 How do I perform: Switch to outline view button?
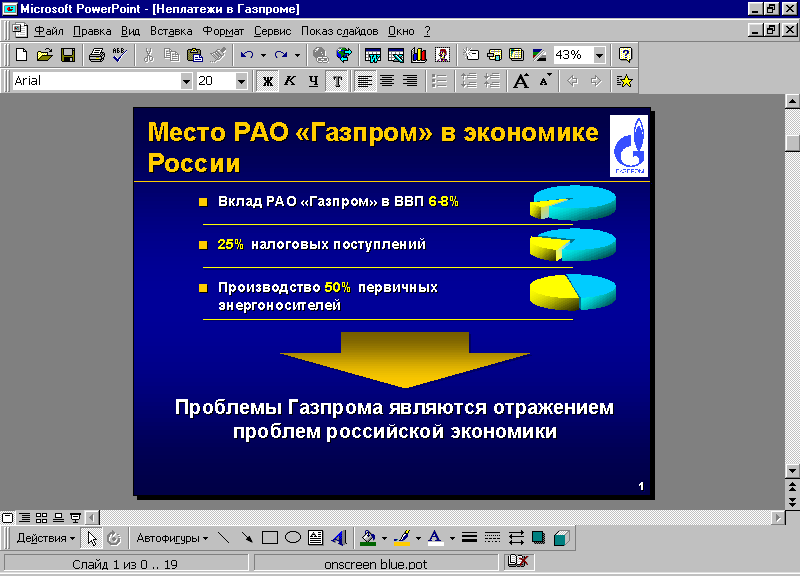(x=24, y=518)
